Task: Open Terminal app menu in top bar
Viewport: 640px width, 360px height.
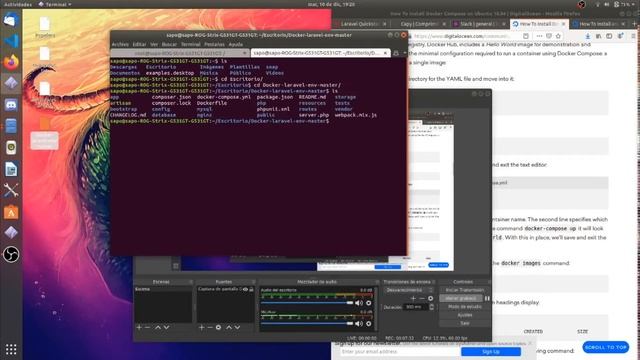Action: click(x=55, y=4)
